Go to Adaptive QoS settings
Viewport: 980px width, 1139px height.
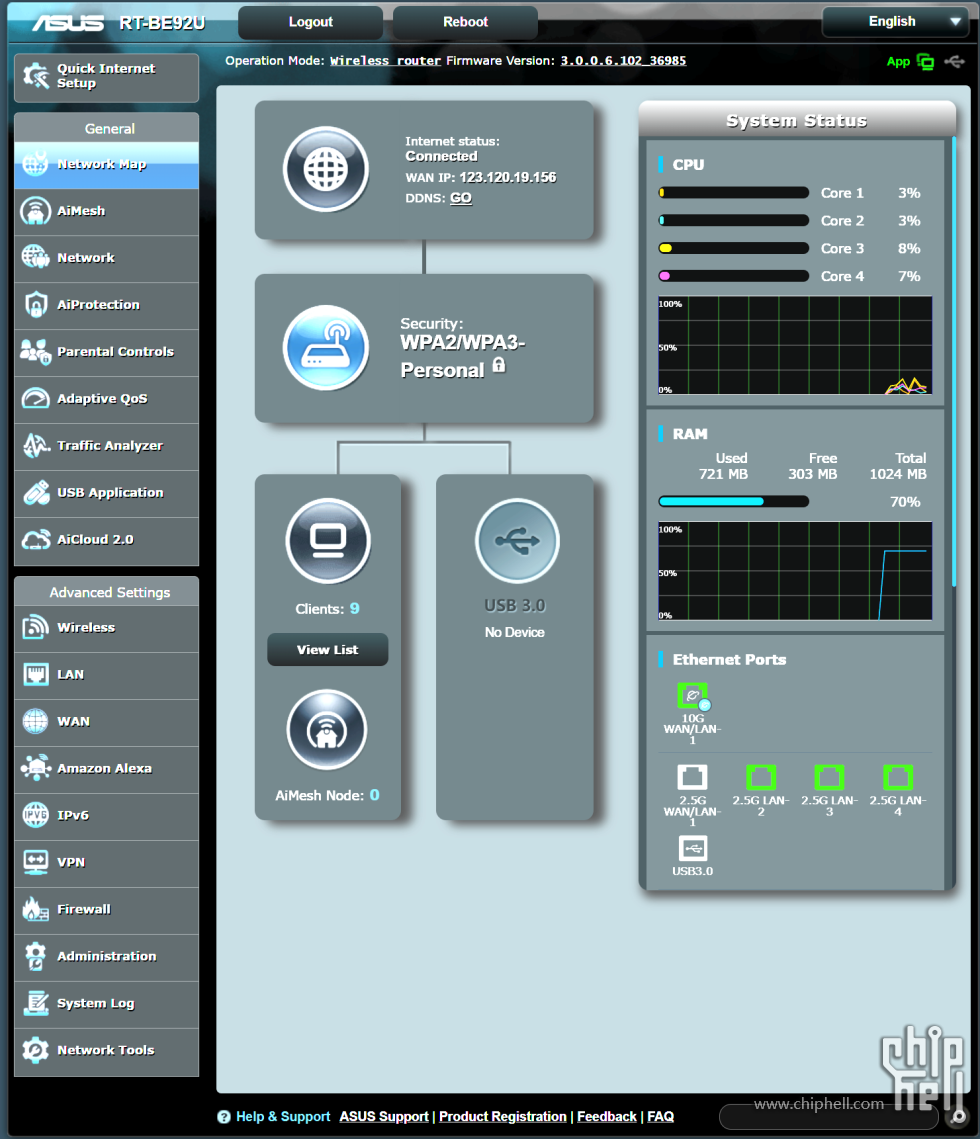[x=106, y=400]
